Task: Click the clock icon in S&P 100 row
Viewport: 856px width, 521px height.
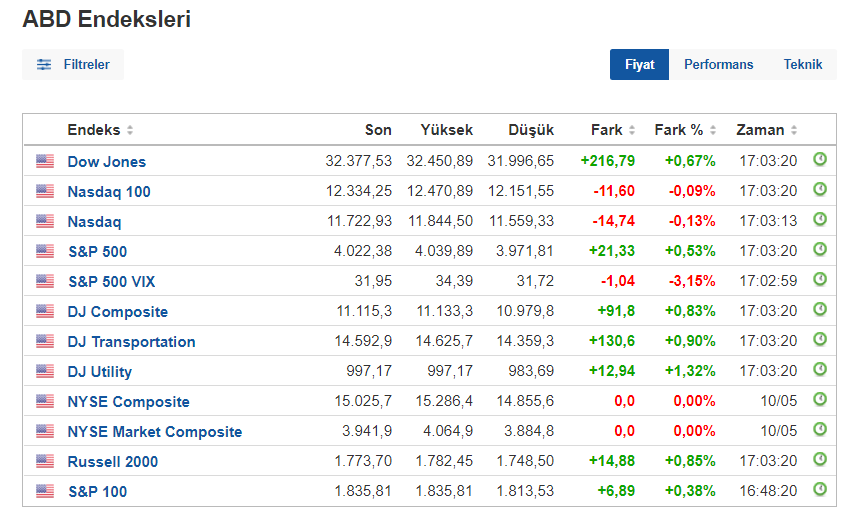Action: point(820,490)
